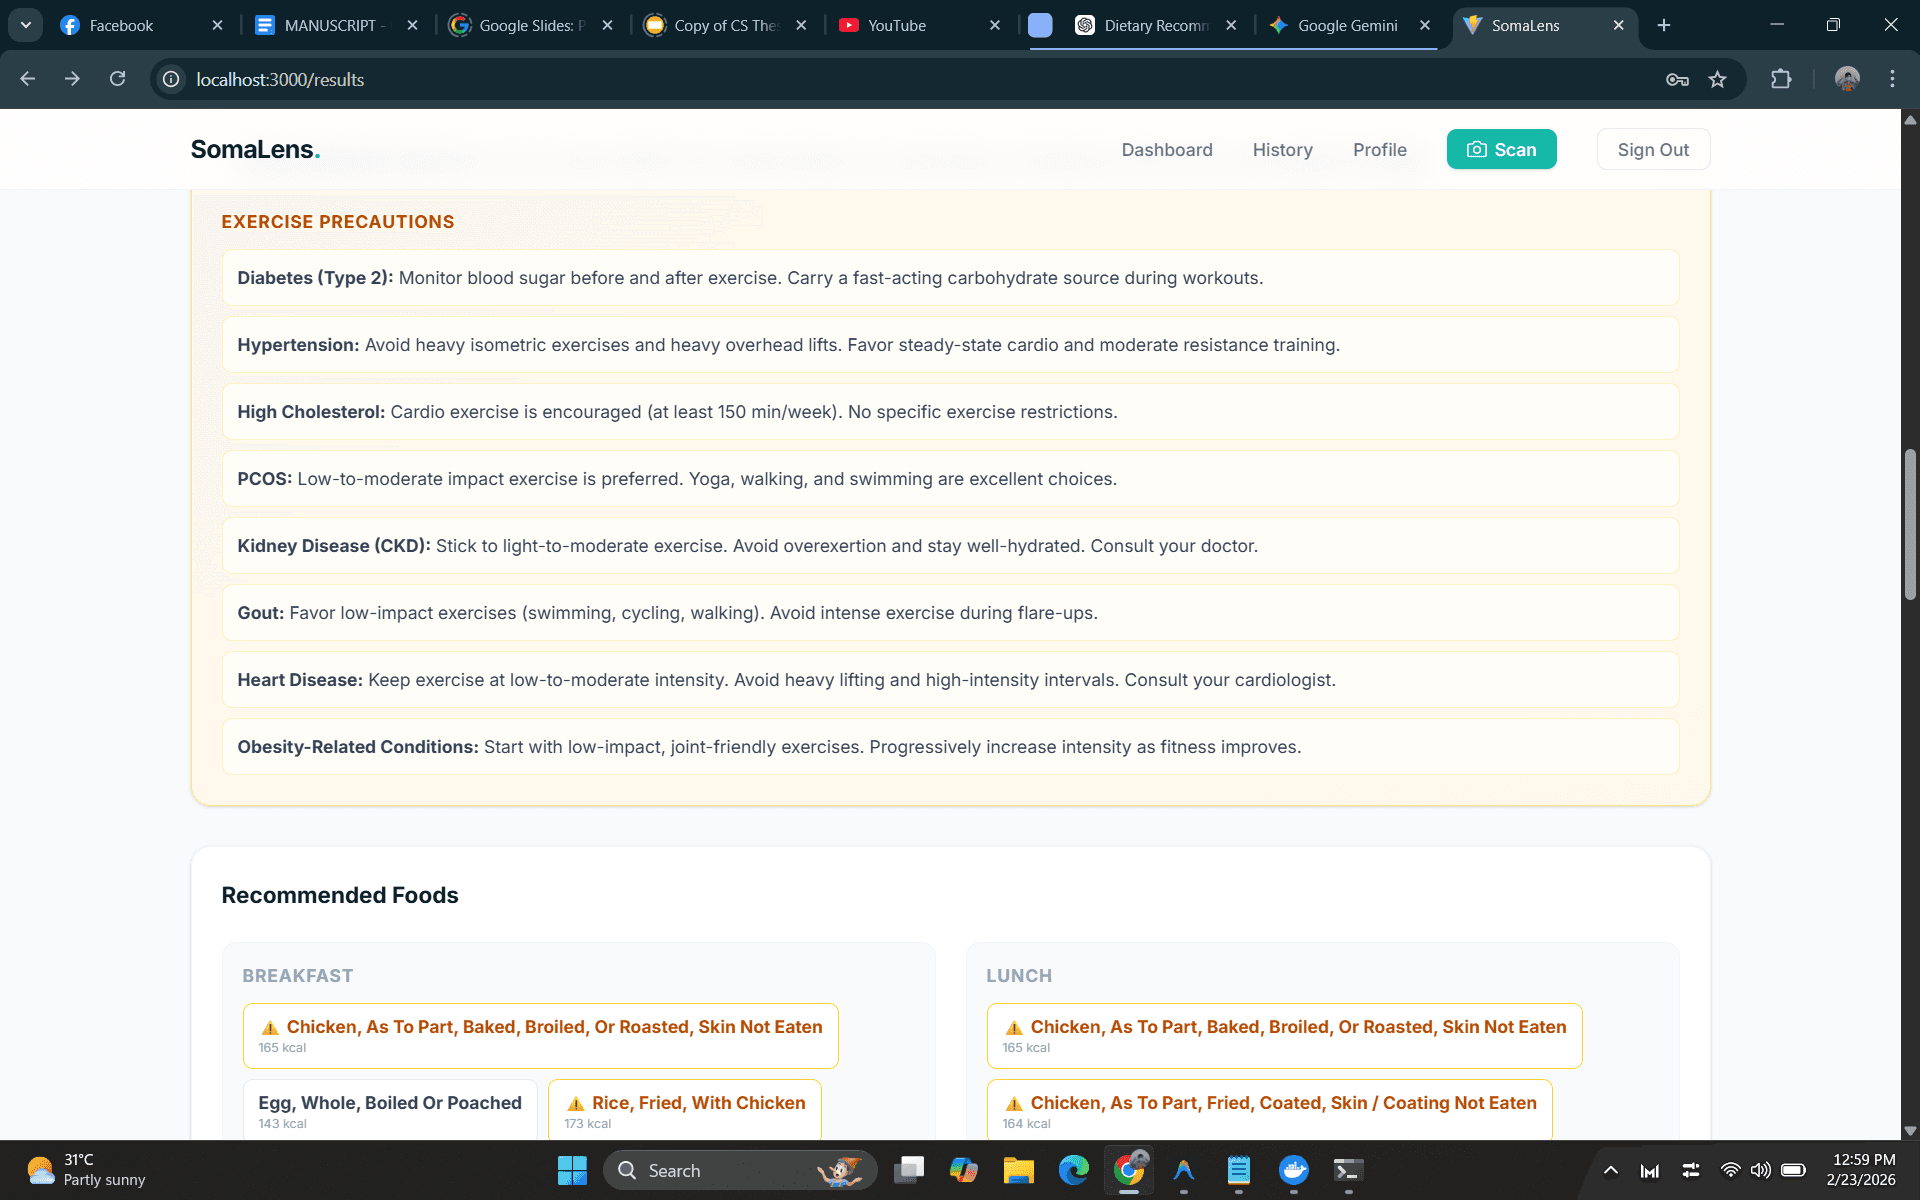Switch to the MANUSCRIPT tab
Image resolution: width=1920 pixels, height=1200 pixels.
tap(335, 25)
